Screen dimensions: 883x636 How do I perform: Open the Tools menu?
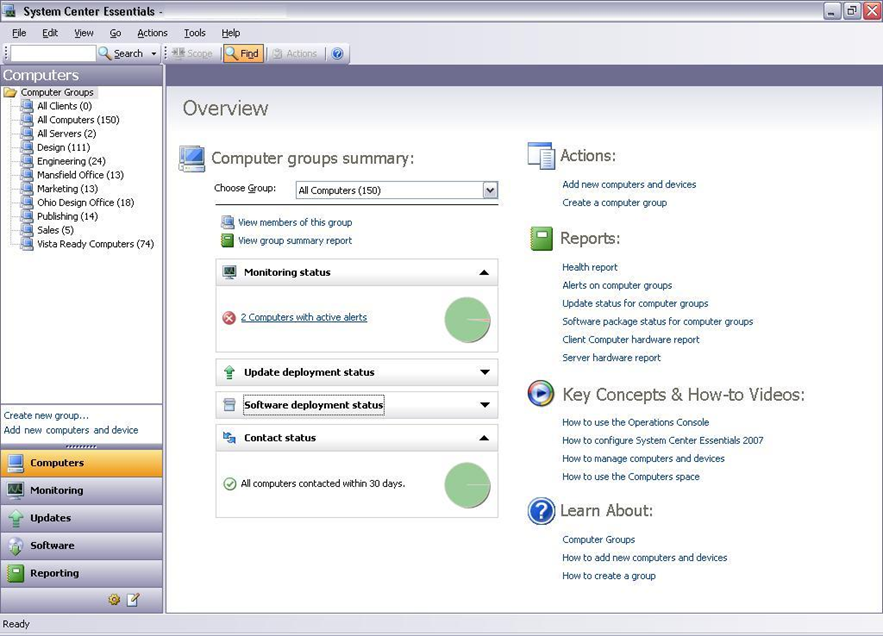pos(195,33)
